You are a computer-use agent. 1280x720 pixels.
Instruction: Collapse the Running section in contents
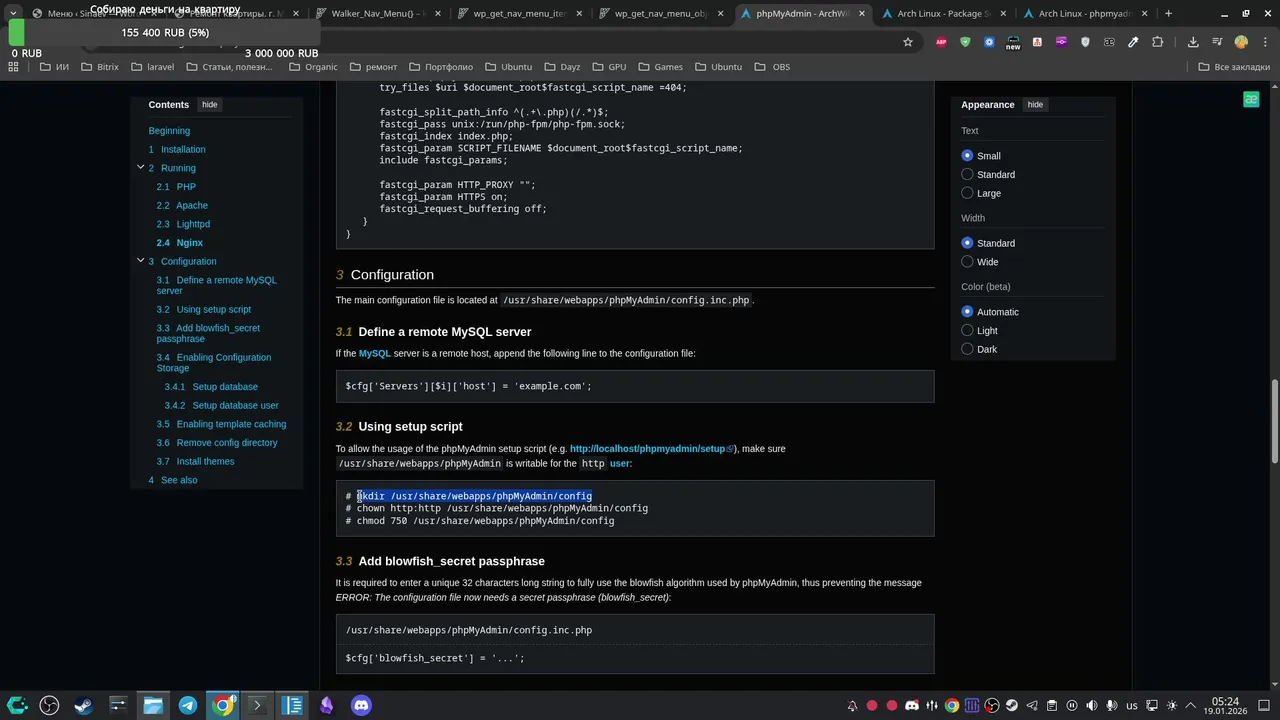140,168
